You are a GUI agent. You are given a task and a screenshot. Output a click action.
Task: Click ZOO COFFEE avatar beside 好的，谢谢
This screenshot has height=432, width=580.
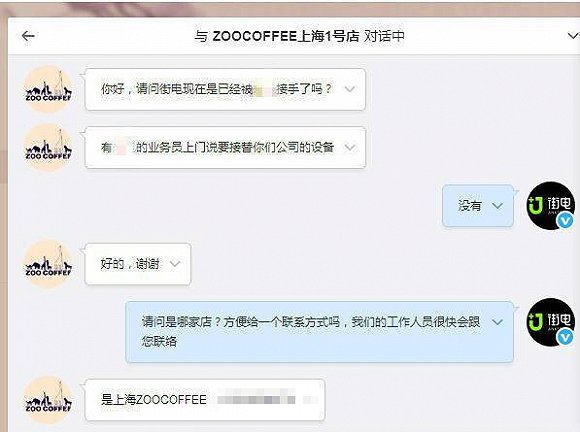pos(48,264)
